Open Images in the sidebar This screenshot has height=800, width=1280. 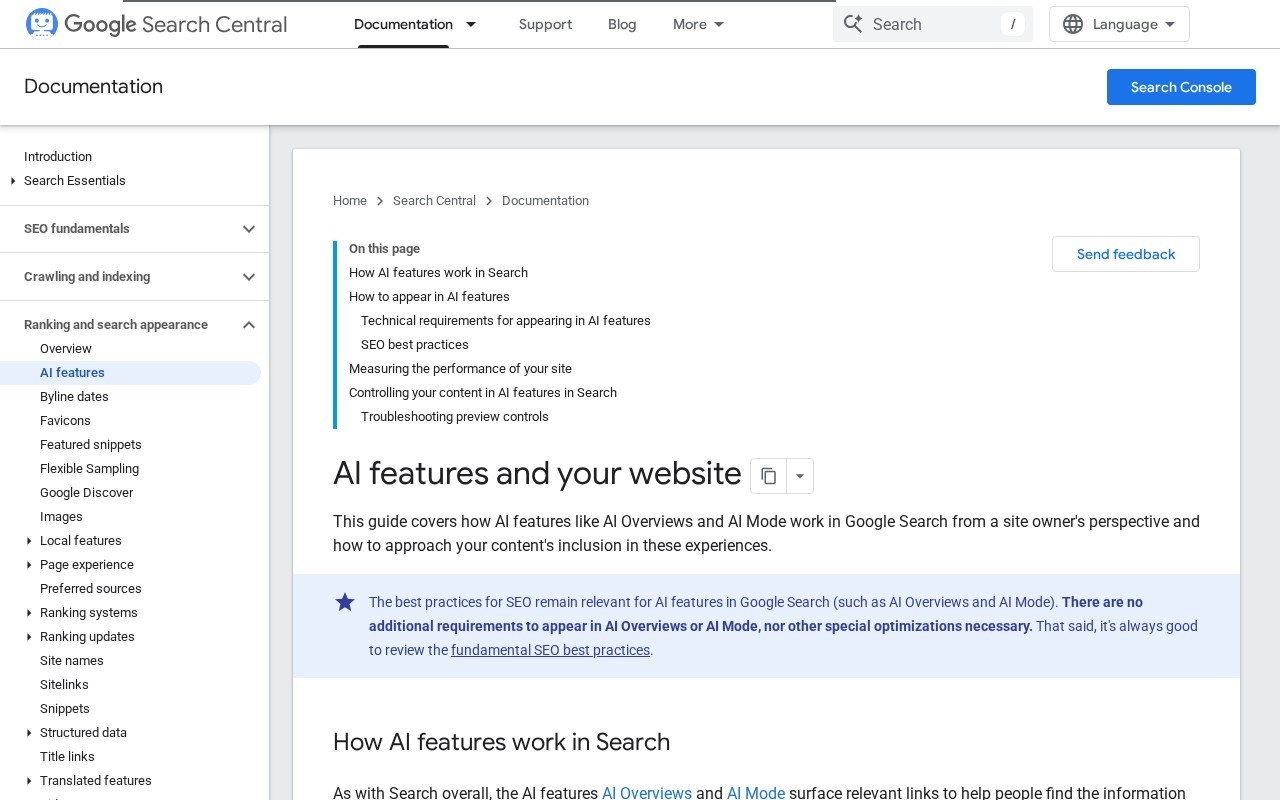[x=61, y=517]
